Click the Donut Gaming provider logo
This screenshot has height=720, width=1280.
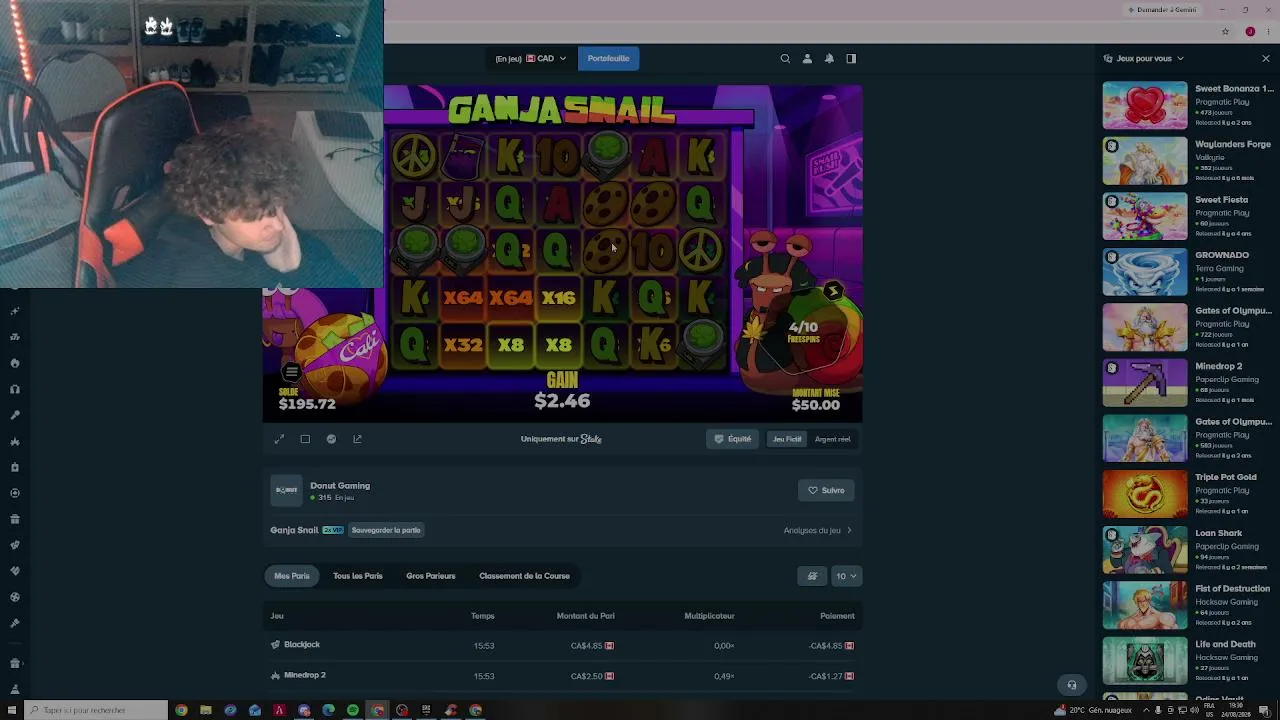[x=287, y=490]
